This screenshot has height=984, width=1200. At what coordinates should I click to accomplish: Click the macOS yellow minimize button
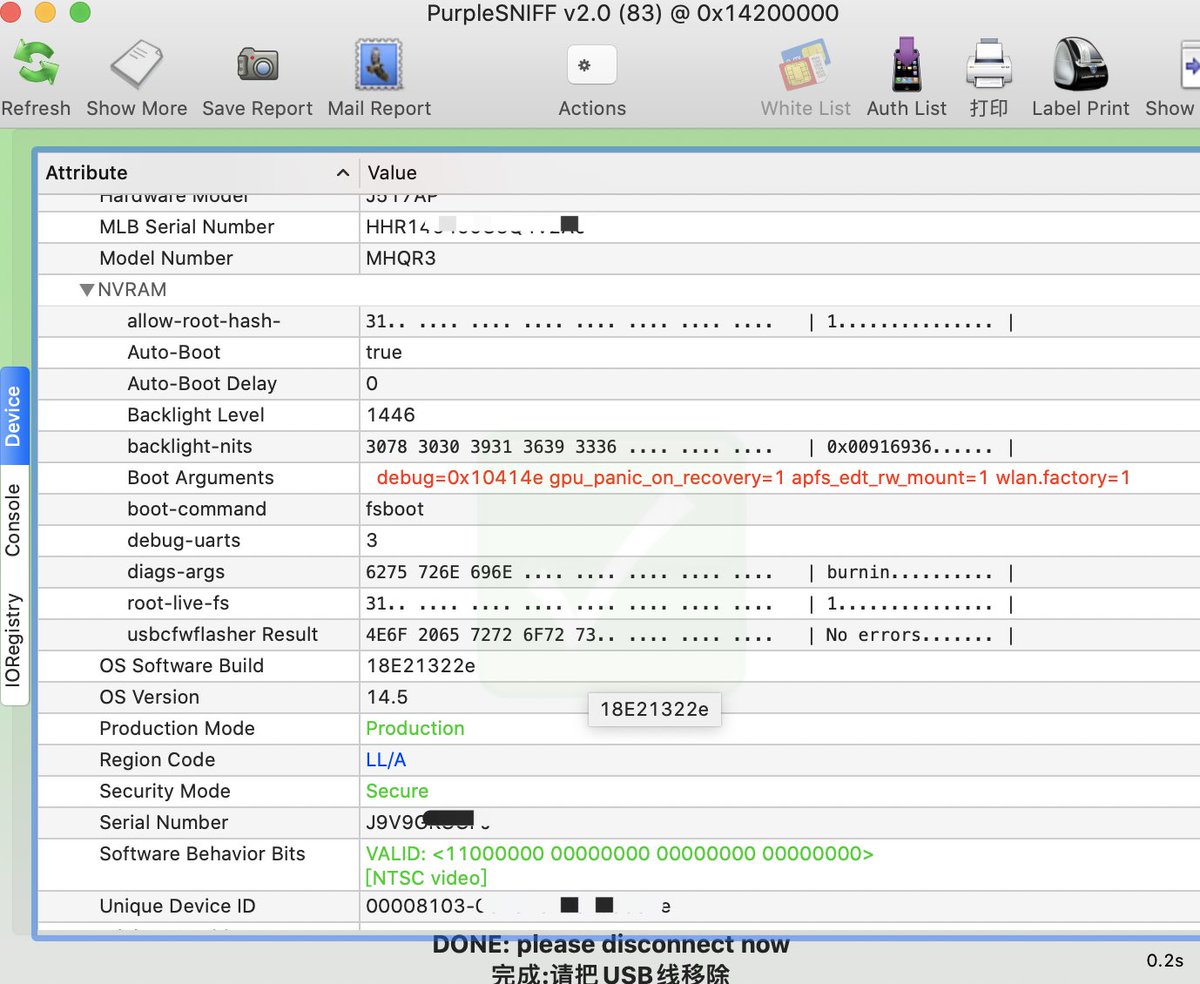[45, 13]
